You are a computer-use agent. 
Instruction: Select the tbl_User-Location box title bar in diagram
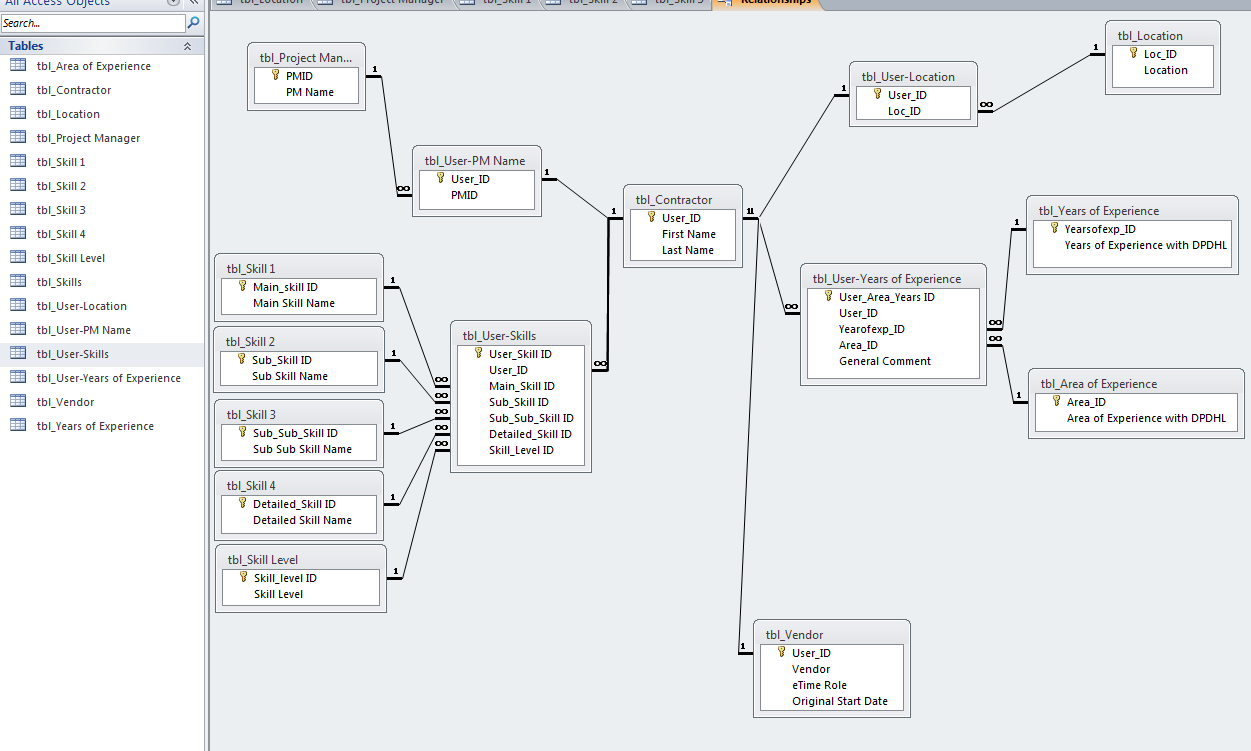[x=913, y=76]
